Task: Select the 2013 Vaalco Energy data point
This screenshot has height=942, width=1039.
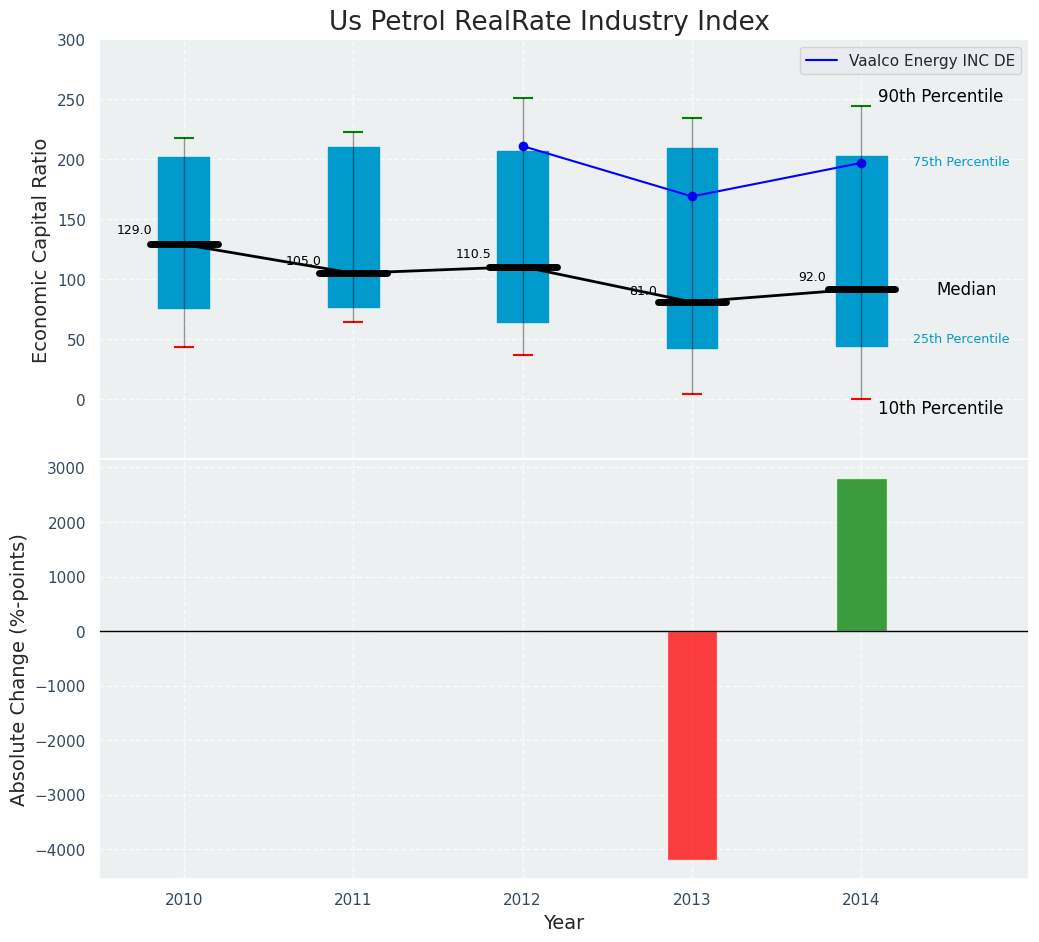Action: pos(692,196)
